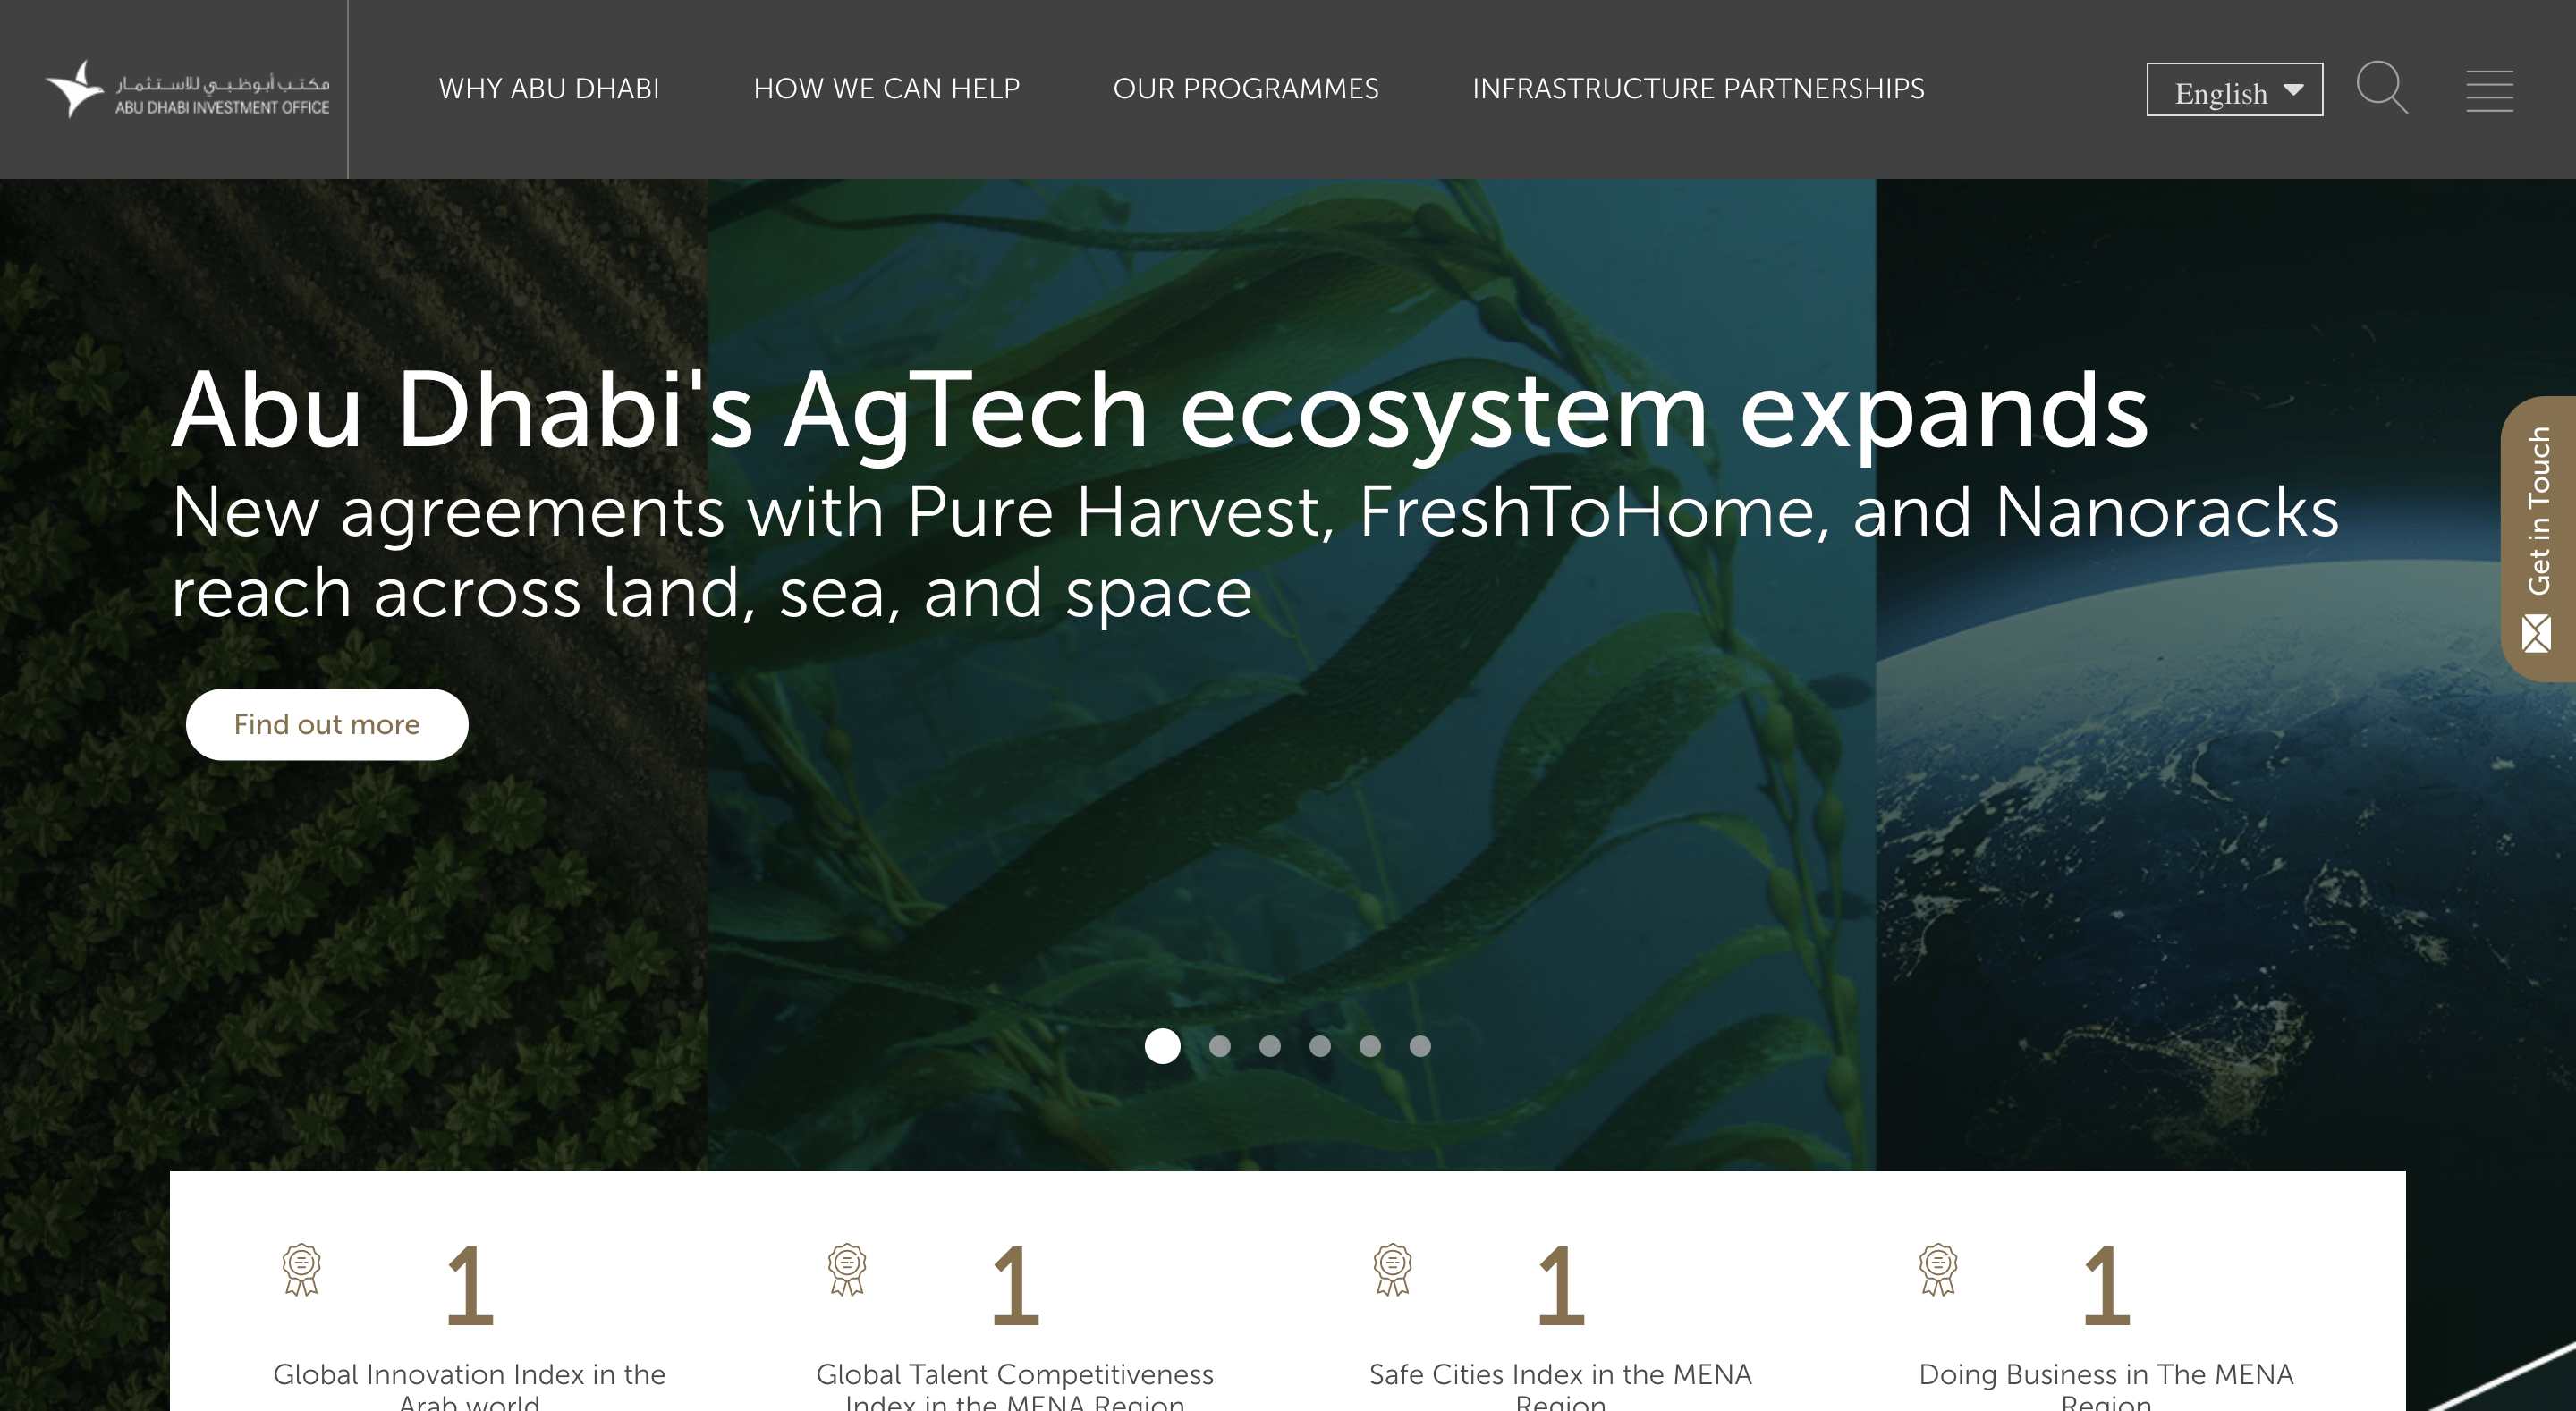Open the English language dropdown

point(2234,90)
